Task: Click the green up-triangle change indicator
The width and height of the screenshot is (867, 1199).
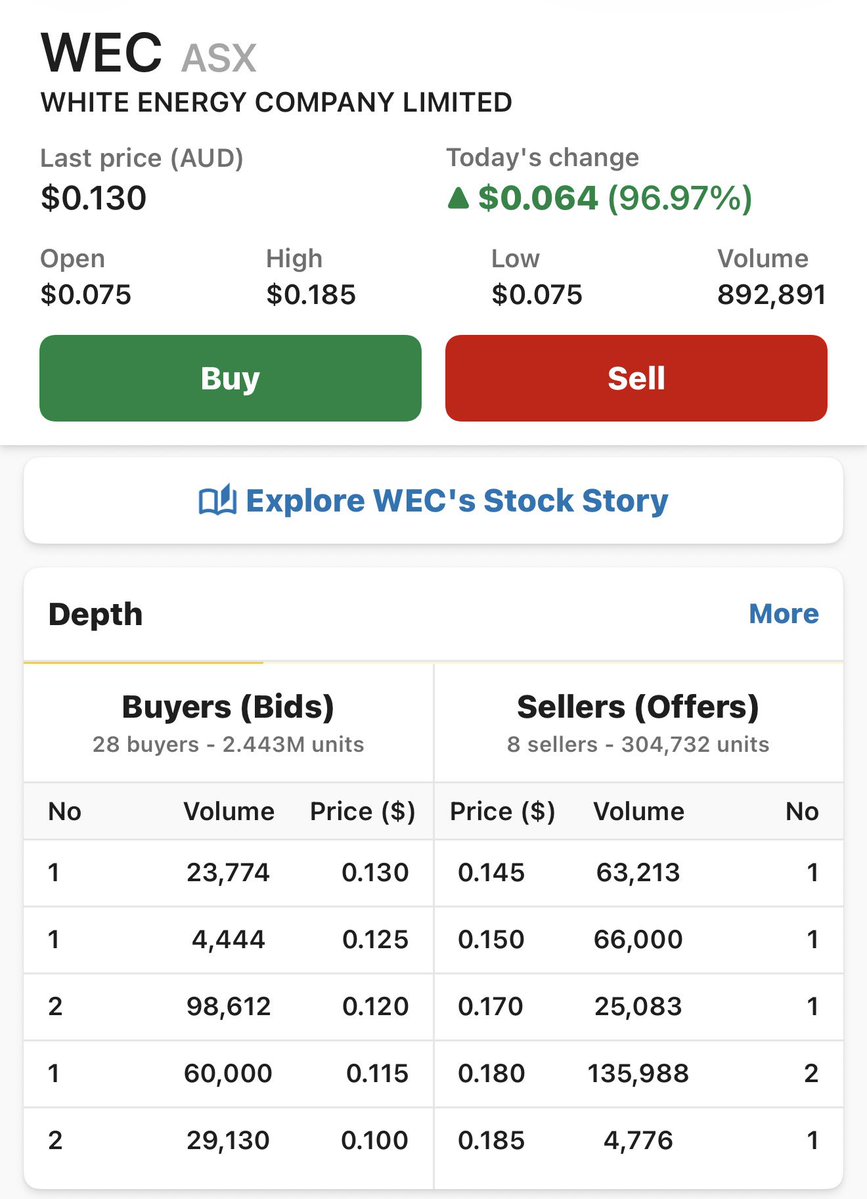Action: (x=458, y=199)
